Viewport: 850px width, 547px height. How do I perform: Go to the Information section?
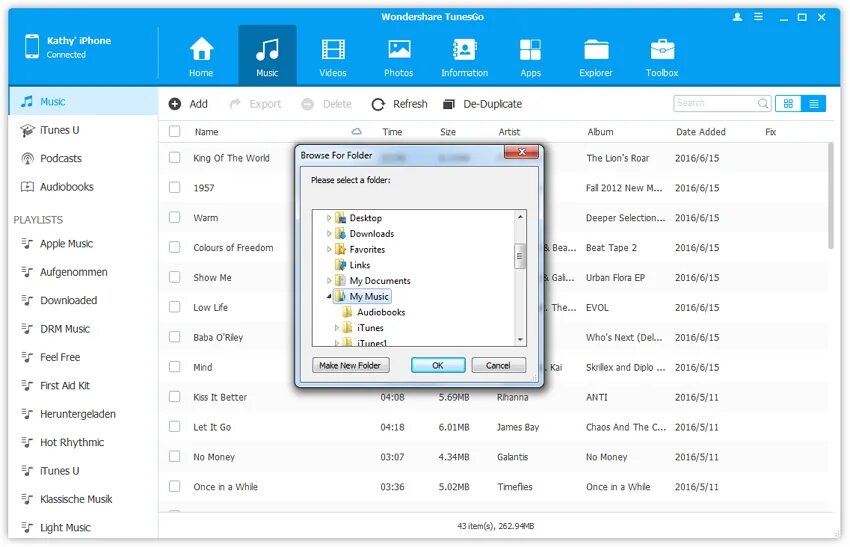coord(464,56)
